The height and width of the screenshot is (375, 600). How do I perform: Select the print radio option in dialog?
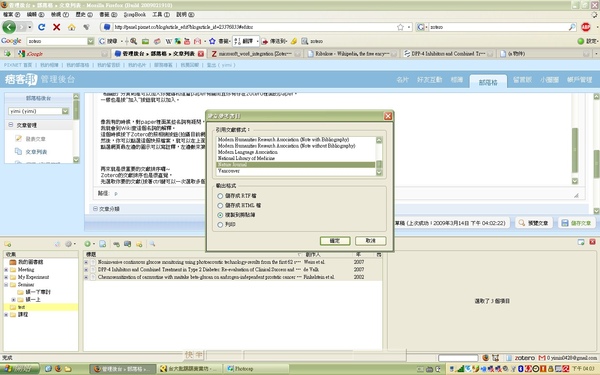pyautogui.click(x=220, y=225)
